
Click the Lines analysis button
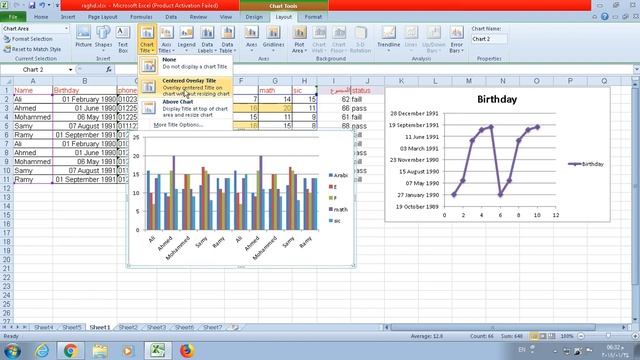click(x=411, y=39)
